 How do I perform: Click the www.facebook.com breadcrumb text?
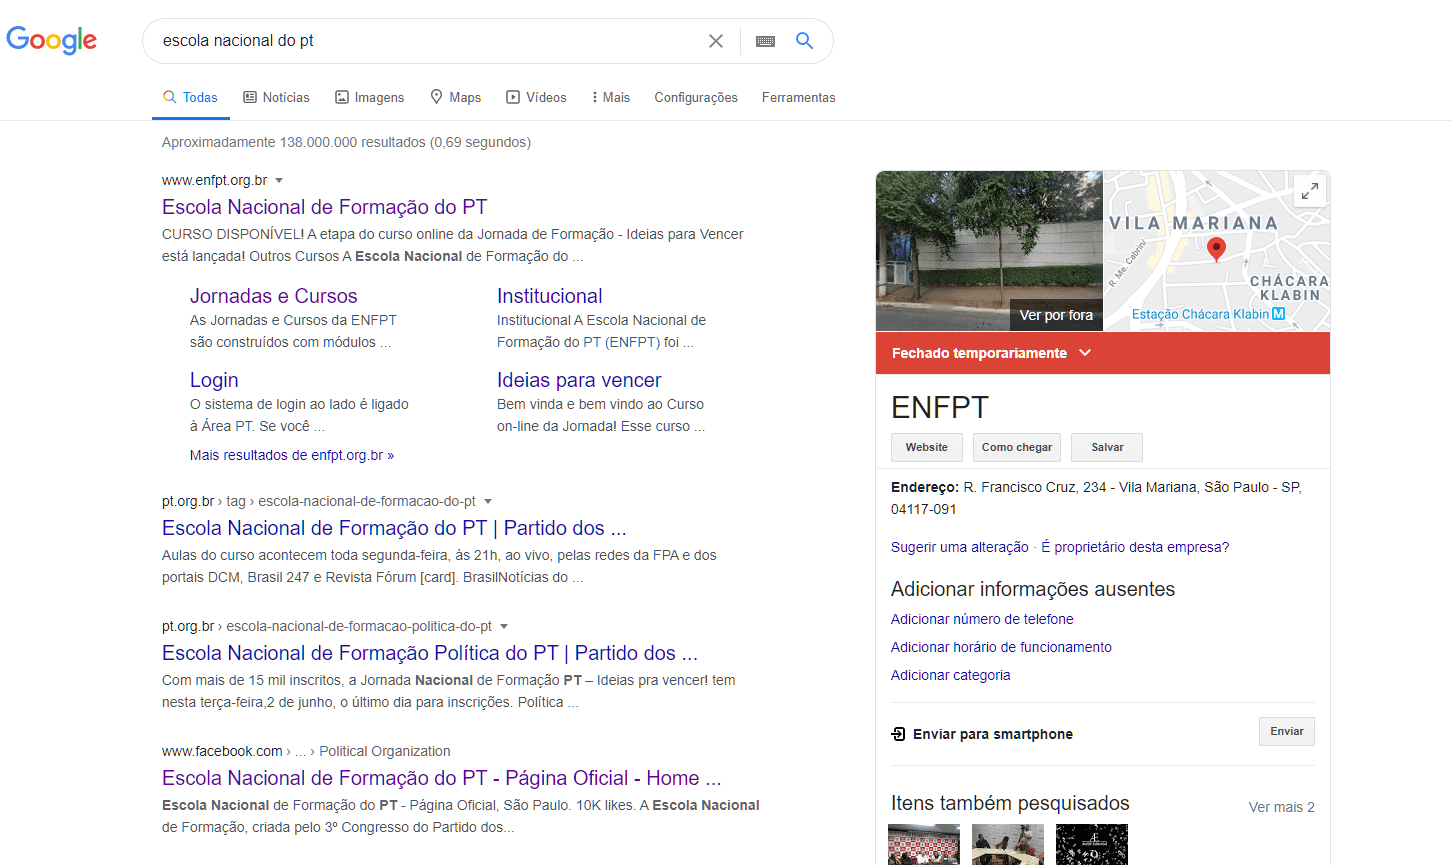click(x=222, y=751)
